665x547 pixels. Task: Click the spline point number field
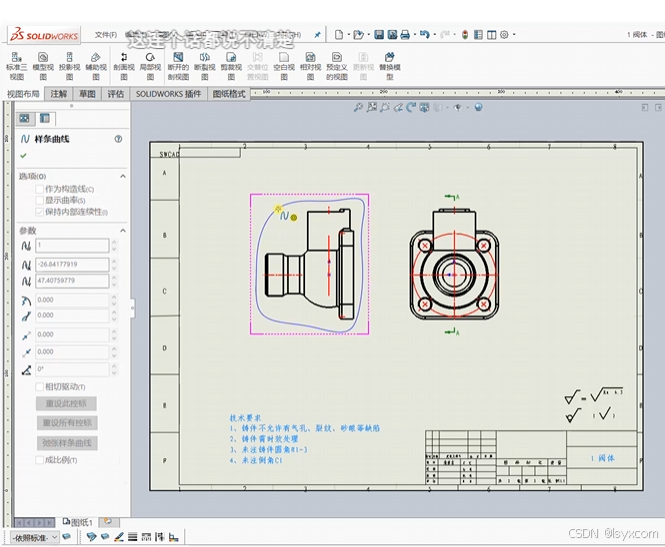[x=73, y=245]
